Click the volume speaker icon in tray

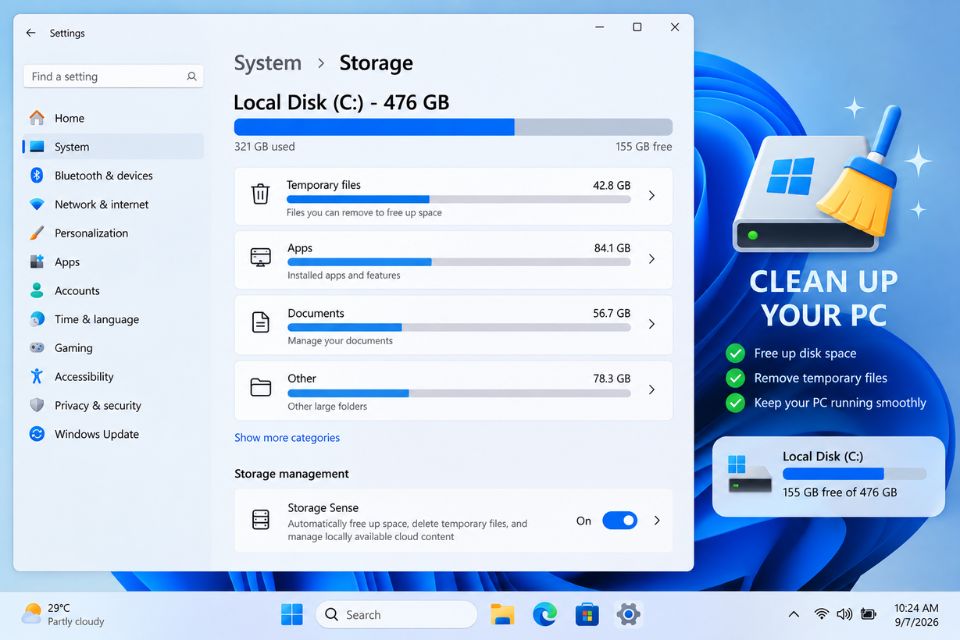[844, 614]
